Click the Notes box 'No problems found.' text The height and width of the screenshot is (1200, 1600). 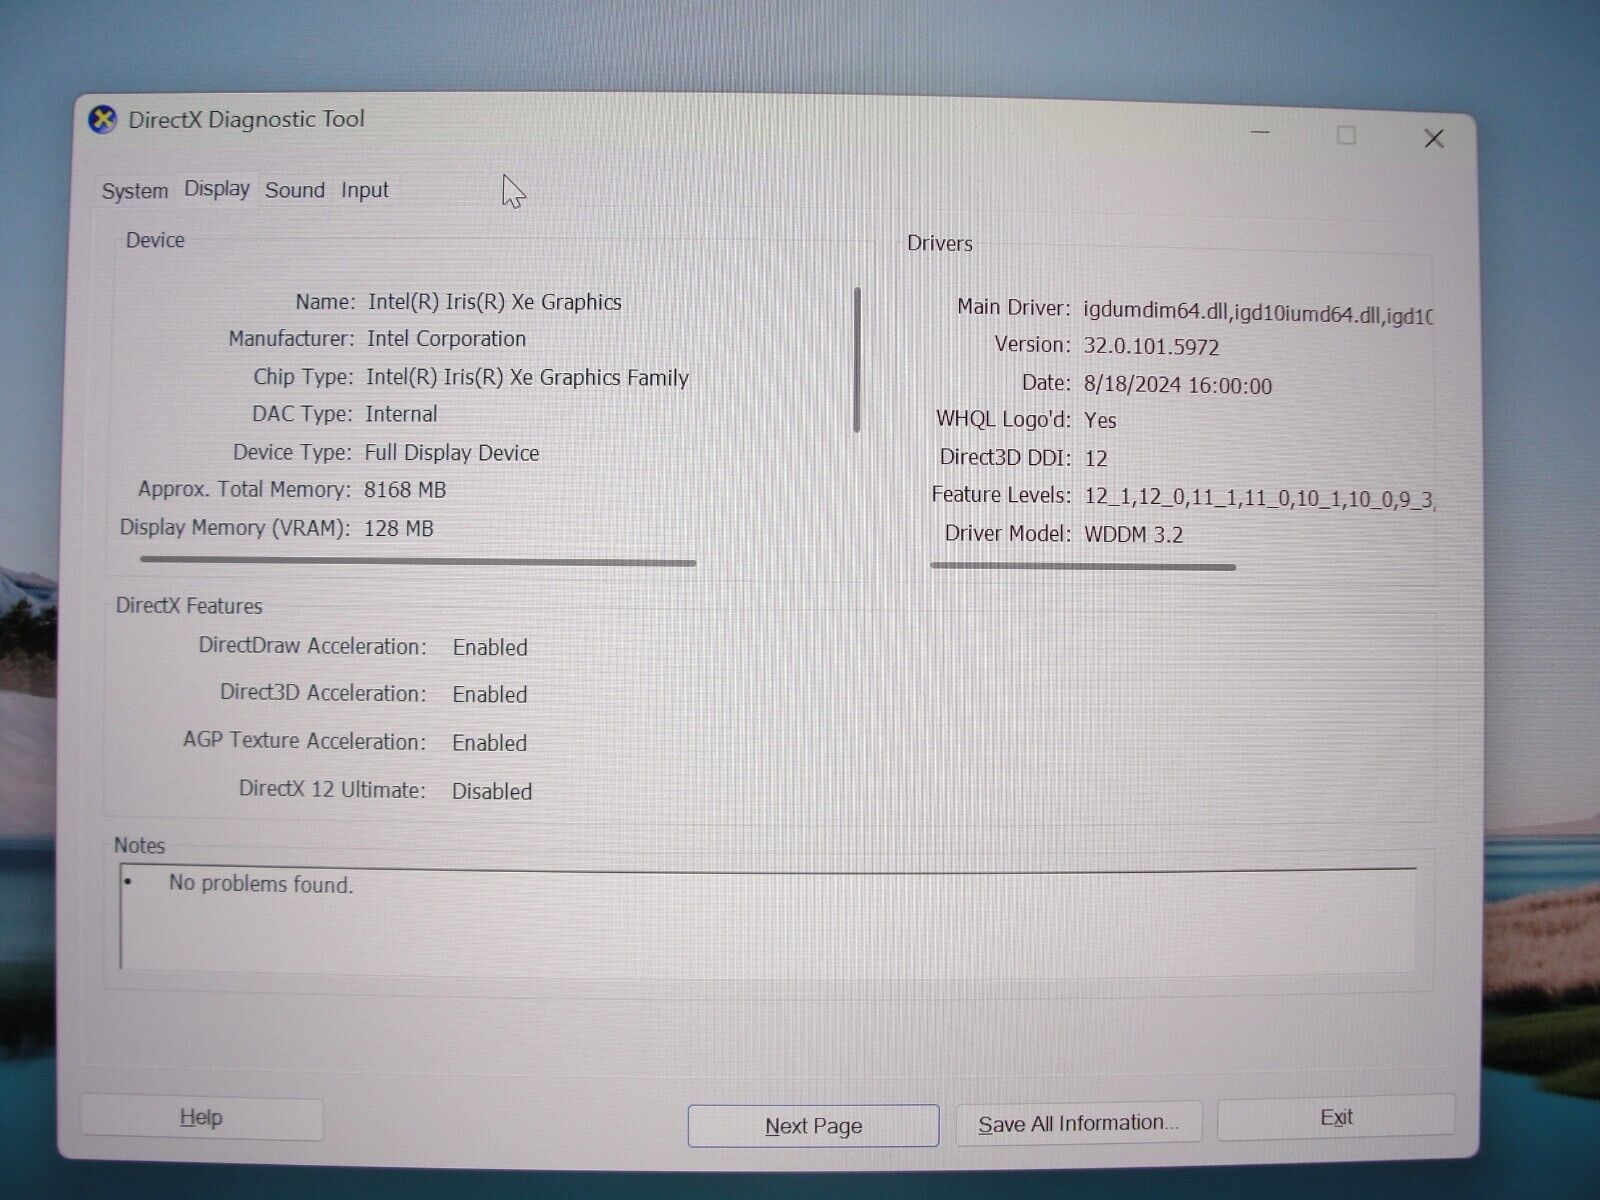coord(261,884)
